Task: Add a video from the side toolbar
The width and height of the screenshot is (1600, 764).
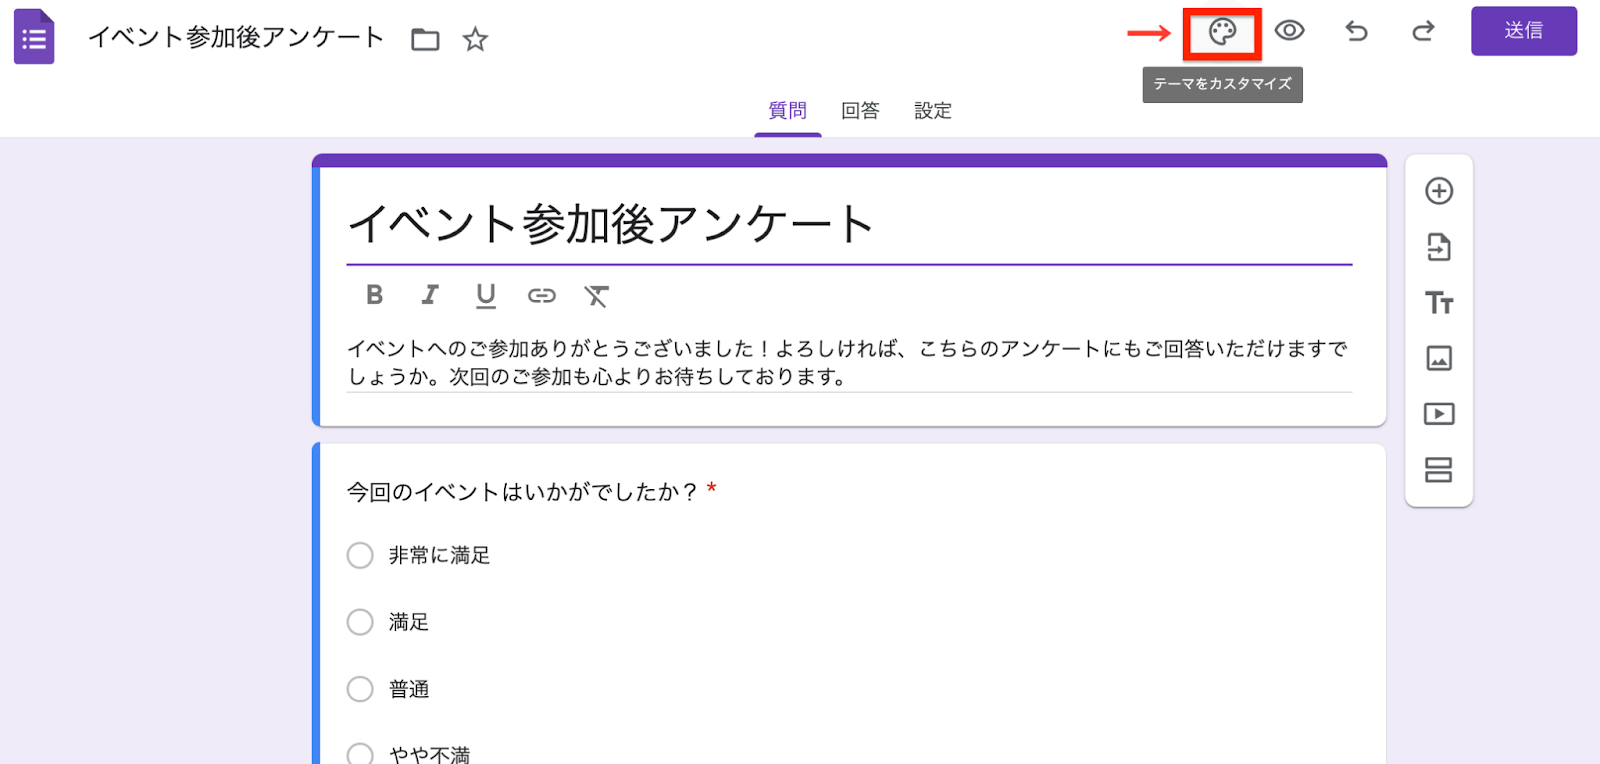Action: (x=1439, y=414)
